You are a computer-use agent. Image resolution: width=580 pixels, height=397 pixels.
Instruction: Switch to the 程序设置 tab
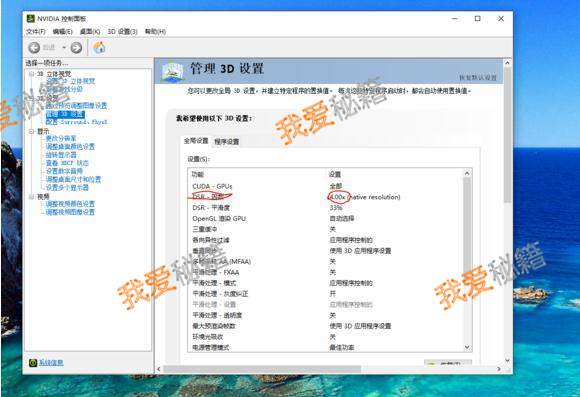pos(226,141)
